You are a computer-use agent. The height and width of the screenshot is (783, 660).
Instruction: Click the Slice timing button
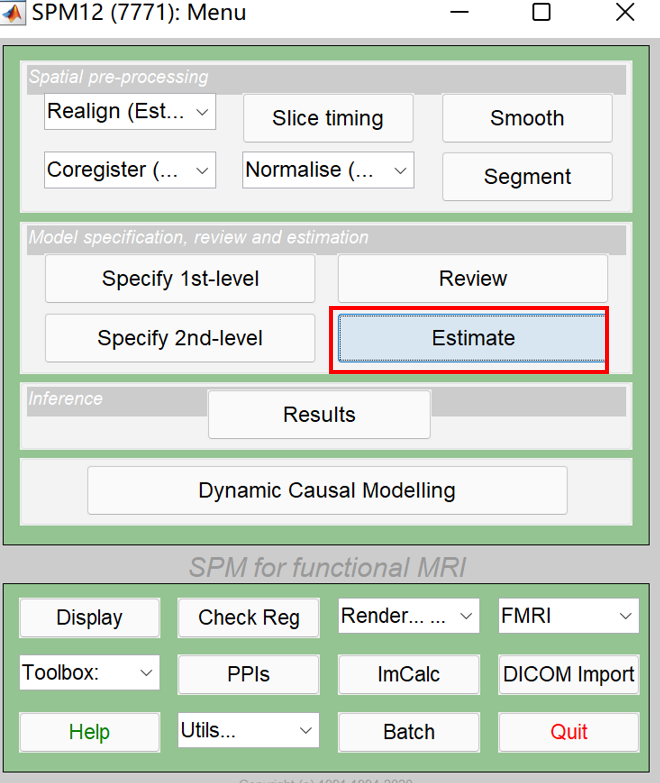328,118
